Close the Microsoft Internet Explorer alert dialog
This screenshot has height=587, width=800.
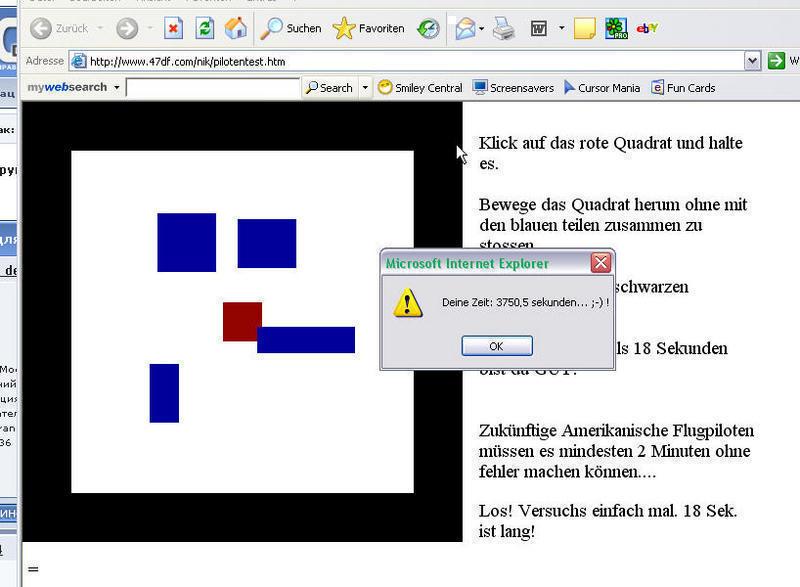(x=600, y=263)
